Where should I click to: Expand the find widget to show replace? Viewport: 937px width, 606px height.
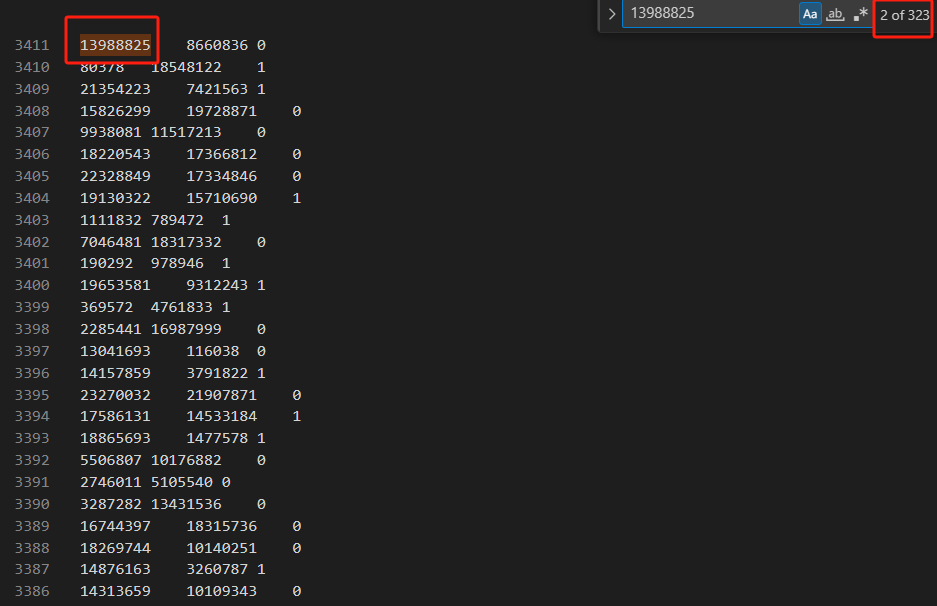(612, 14)
